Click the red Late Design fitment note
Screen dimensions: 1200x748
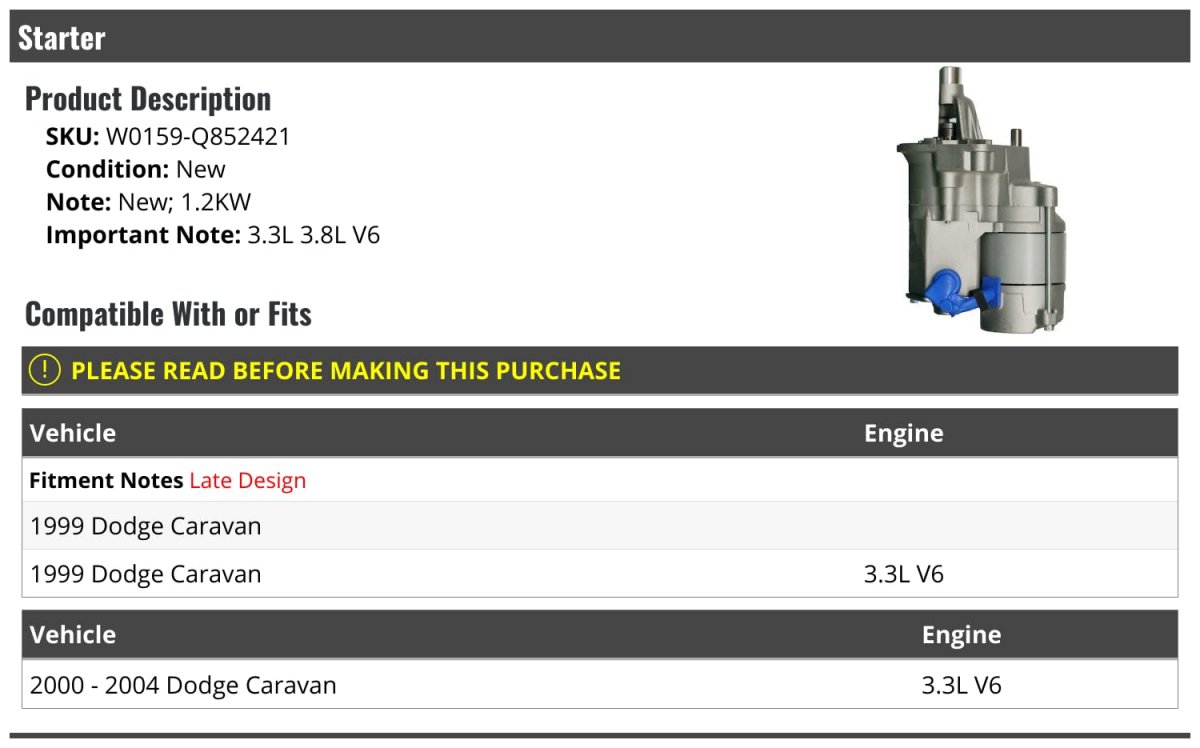pos(247,481)
